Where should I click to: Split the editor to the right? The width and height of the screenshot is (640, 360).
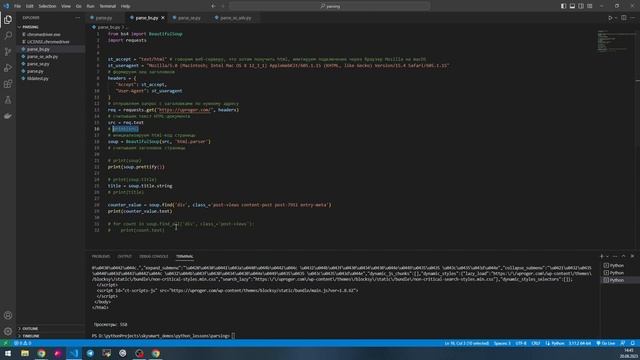[624, 18]
